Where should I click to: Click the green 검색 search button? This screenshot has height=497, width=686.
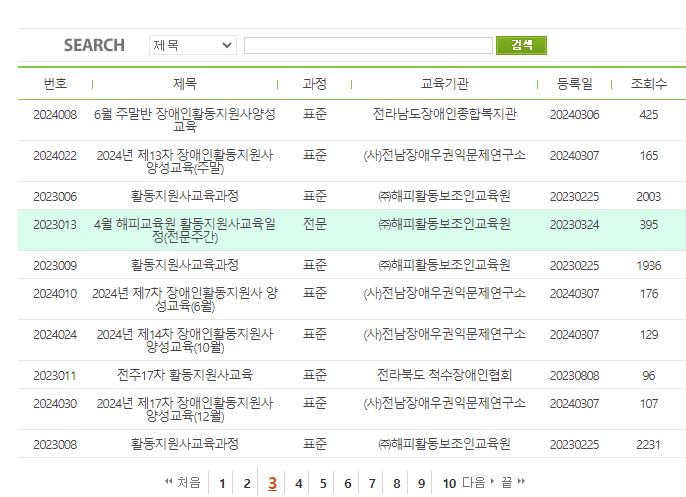[521, 45]
